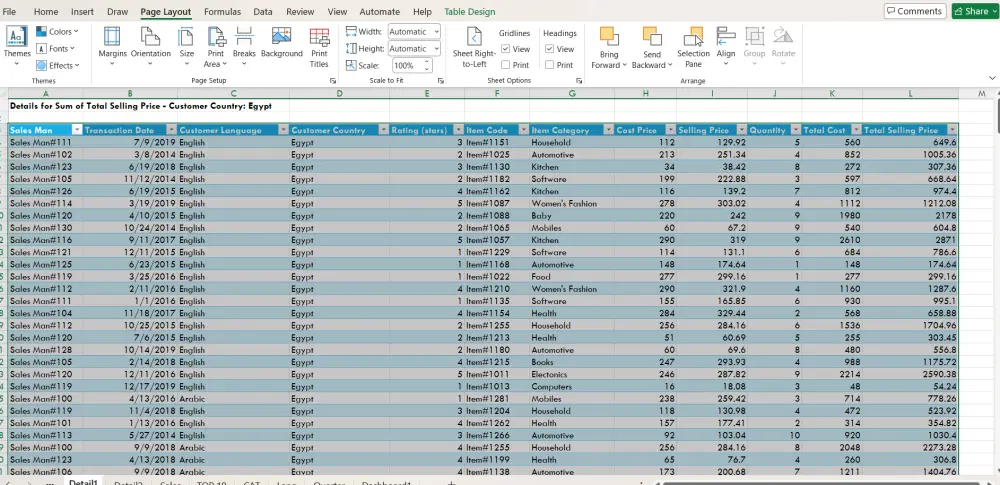Open theme Fonts menu
Screen dimensions: 1000x485
point(55,48)
